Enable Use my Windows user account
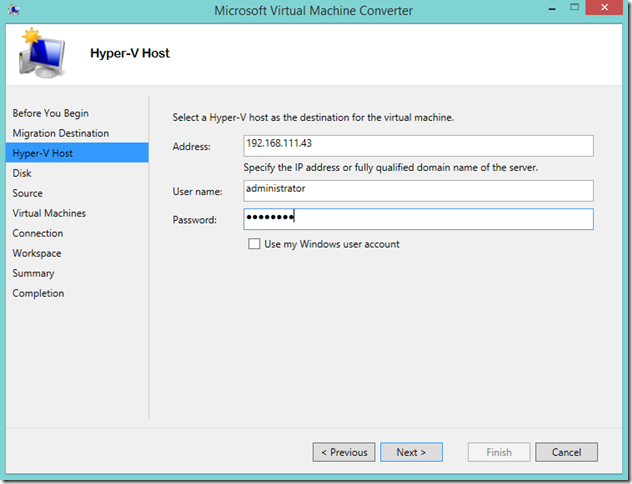This screenshot has width=632, height=484. coord(254,244)
